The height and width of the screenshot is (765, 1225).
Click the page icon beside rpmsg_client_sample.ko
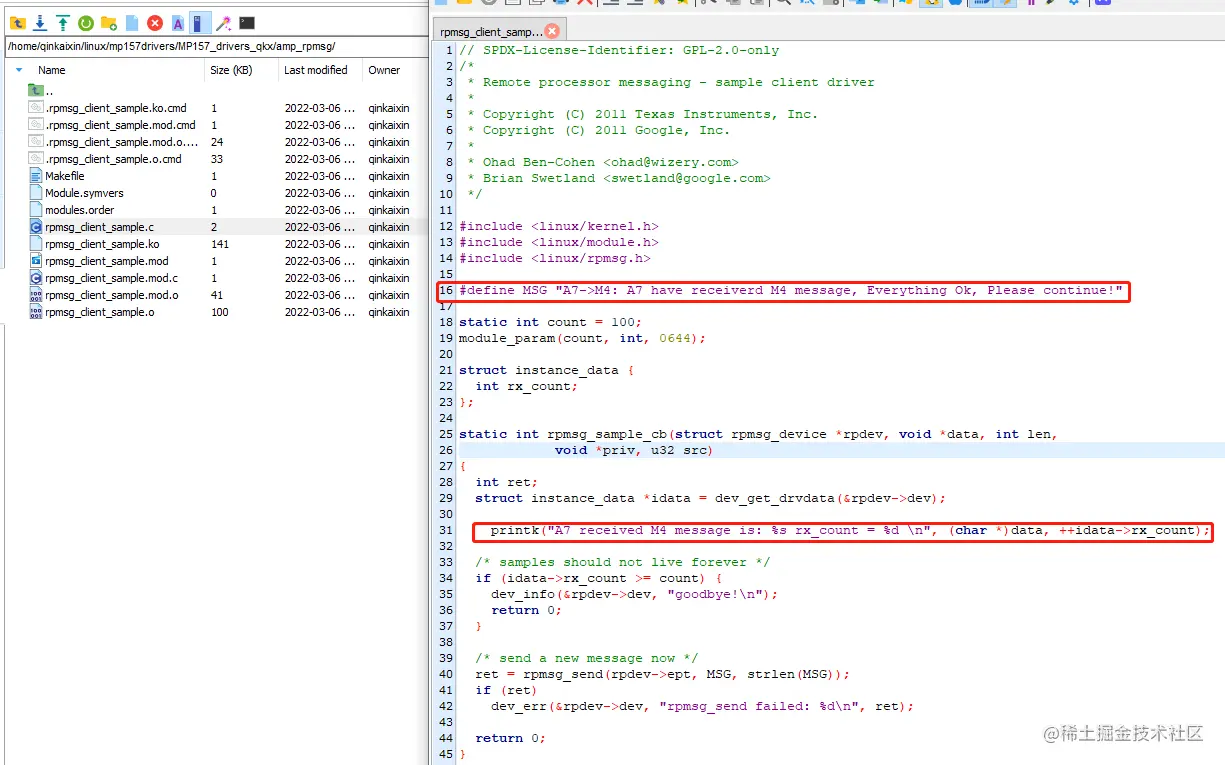tap(36, 244)
